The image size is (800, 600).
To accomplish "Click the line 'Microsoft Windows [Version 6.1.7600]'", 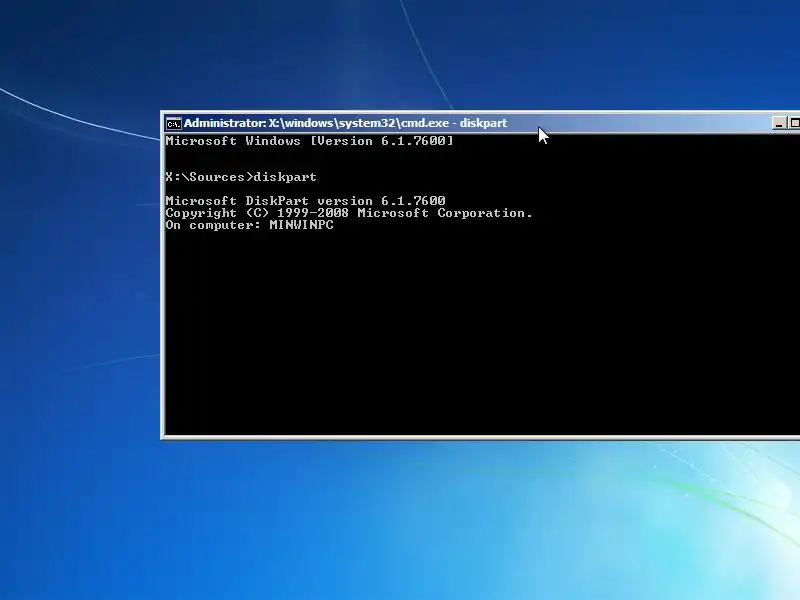I will coord(309,141).
